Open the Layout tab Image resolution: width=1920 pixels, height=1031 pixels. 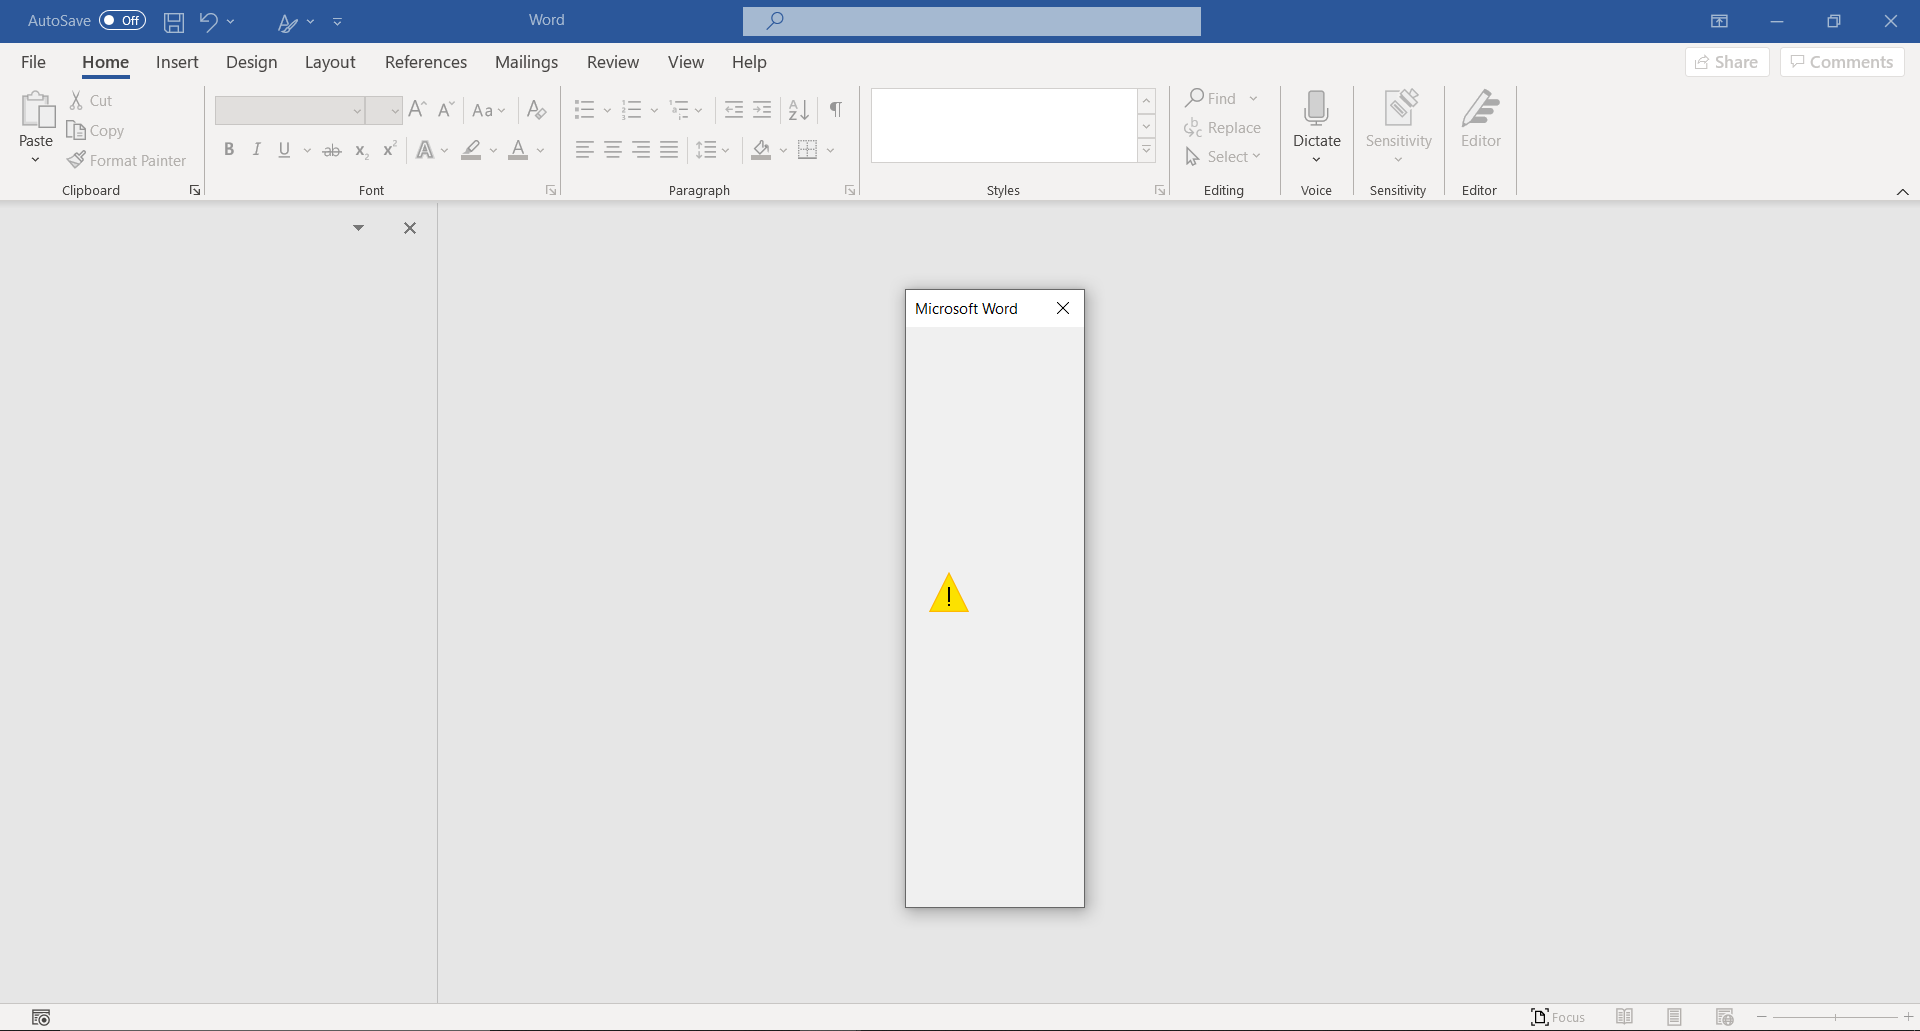[x=330, y=62]
